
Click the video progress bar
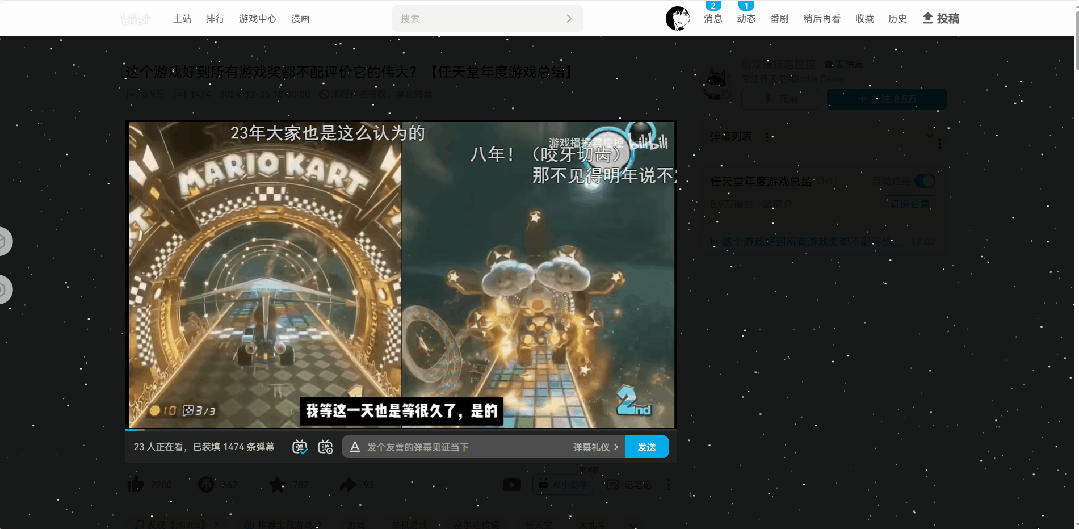[x=401, y=430]
